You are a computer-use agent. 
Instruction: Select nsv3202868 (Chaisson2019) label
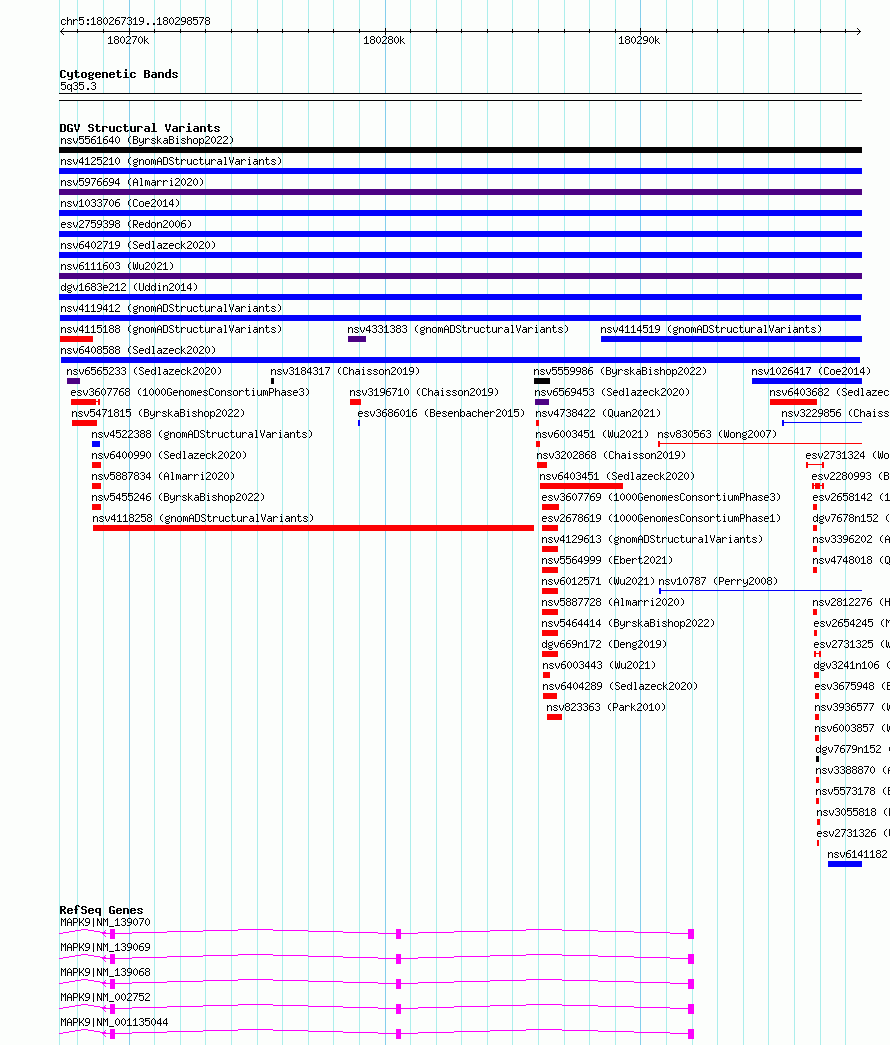click(x=611, y=455)
